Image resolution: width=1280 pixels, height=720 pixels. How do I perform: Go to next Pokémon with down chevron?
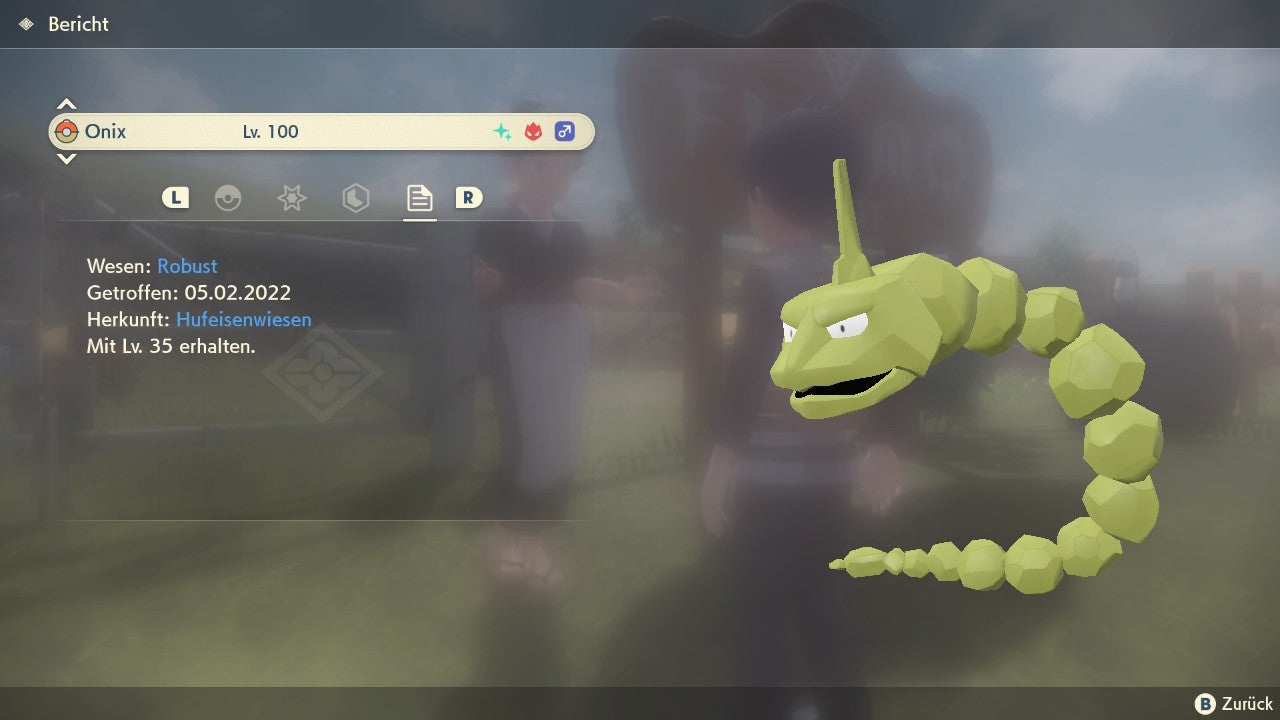pos(66,159)
